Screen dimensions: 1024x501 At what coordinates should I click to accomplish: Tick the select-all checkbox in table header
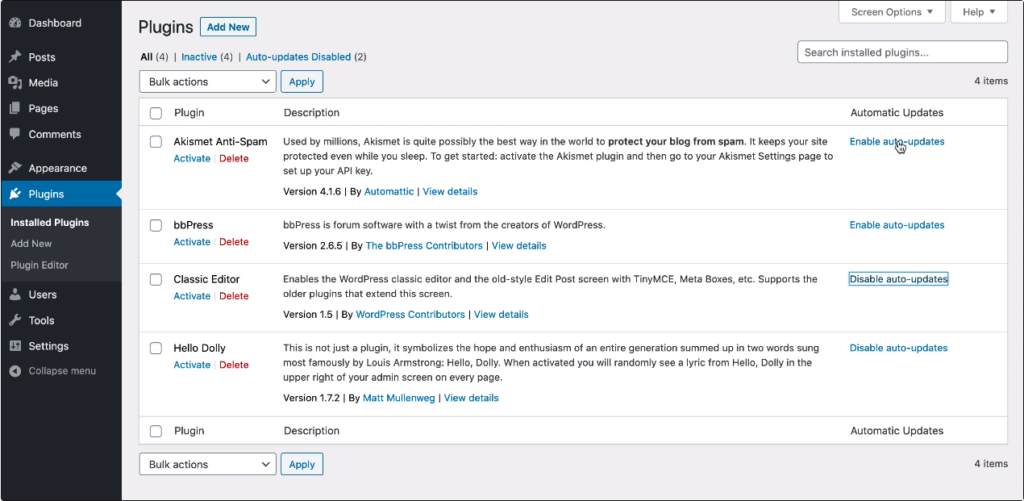click(155, 113)
